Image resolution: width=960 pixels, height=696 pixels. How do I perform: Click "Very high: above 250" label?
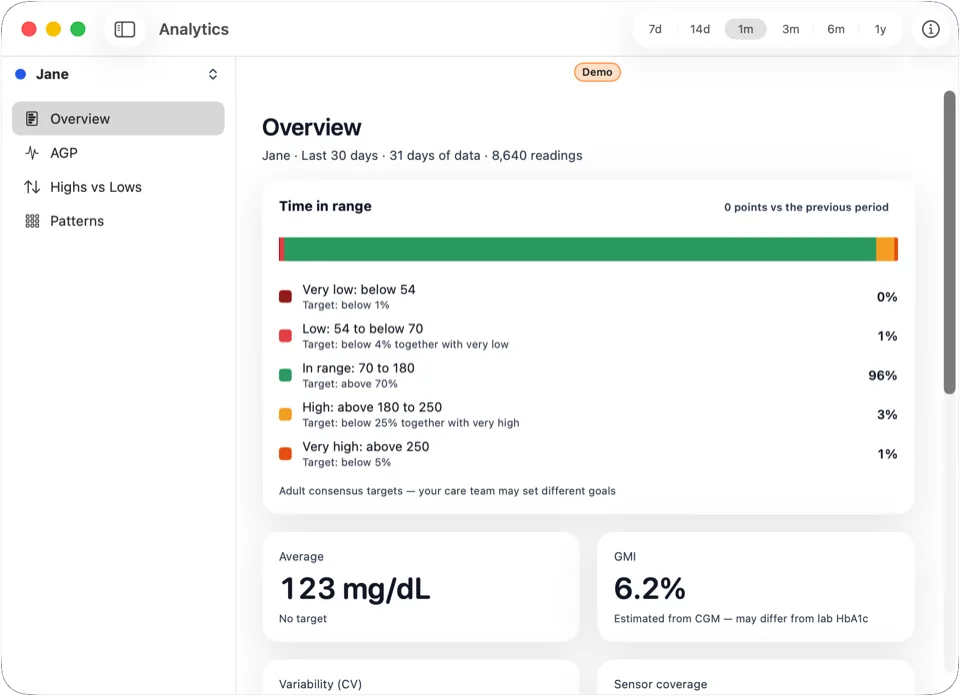(366, 446)
